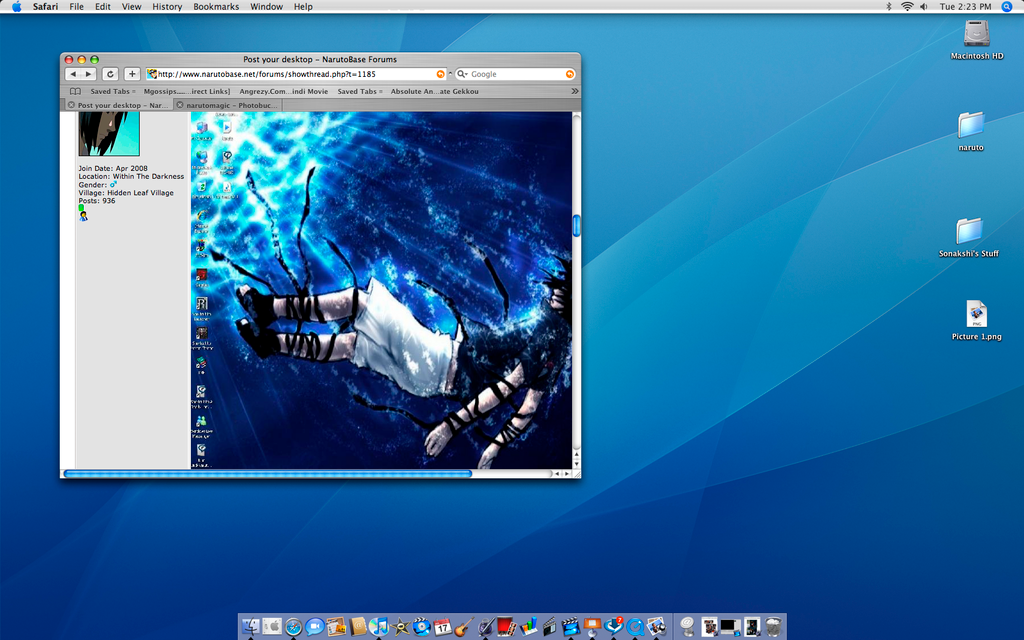Select the 'Sonakshi's Stuff' folder
This screenshot has width=1024, height=640.
(x=968, y=236)
